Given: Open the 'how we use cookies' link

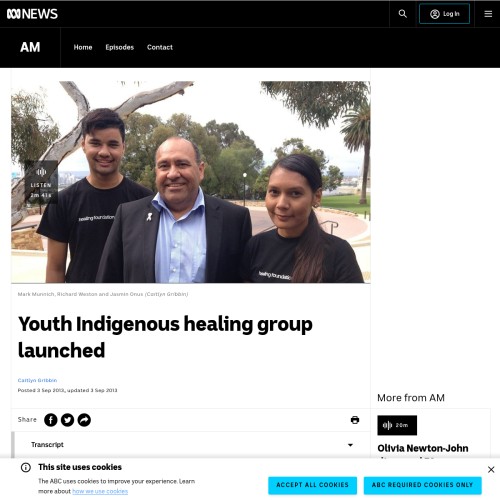Looking at the screenshot, I should (100, 491).
